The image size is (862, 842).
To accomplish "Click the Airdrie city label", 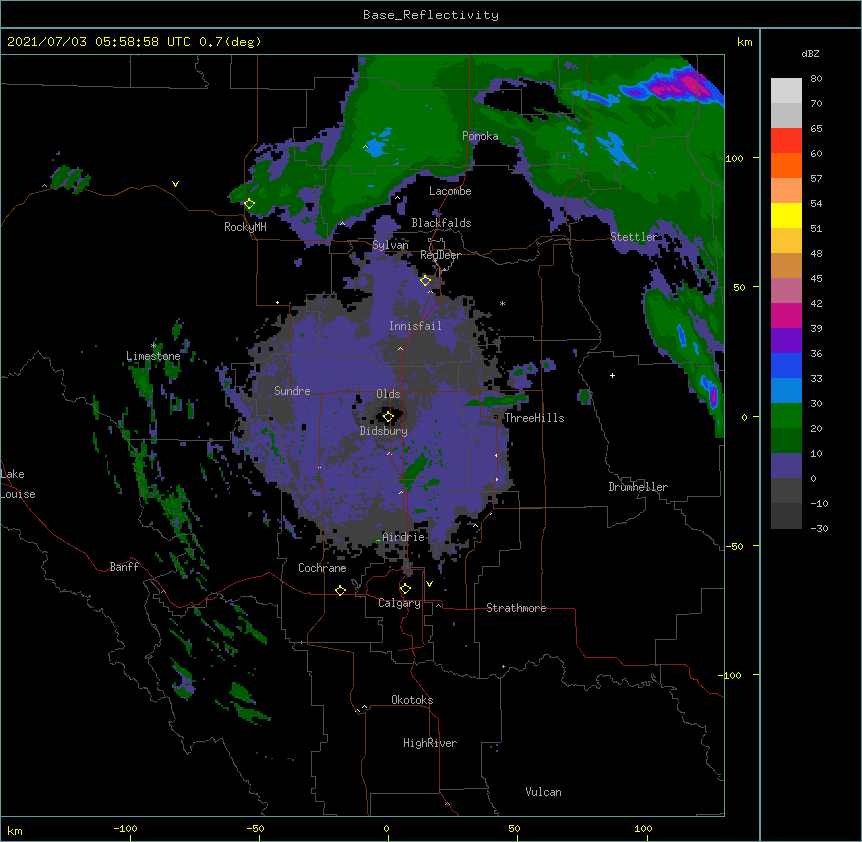I will (x=403, y=537).
